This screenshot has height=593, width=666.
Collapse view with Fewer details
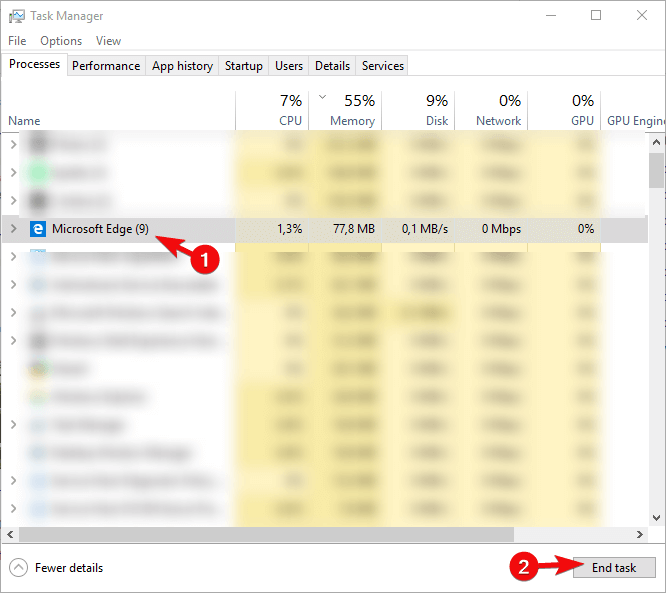point(56,568)
